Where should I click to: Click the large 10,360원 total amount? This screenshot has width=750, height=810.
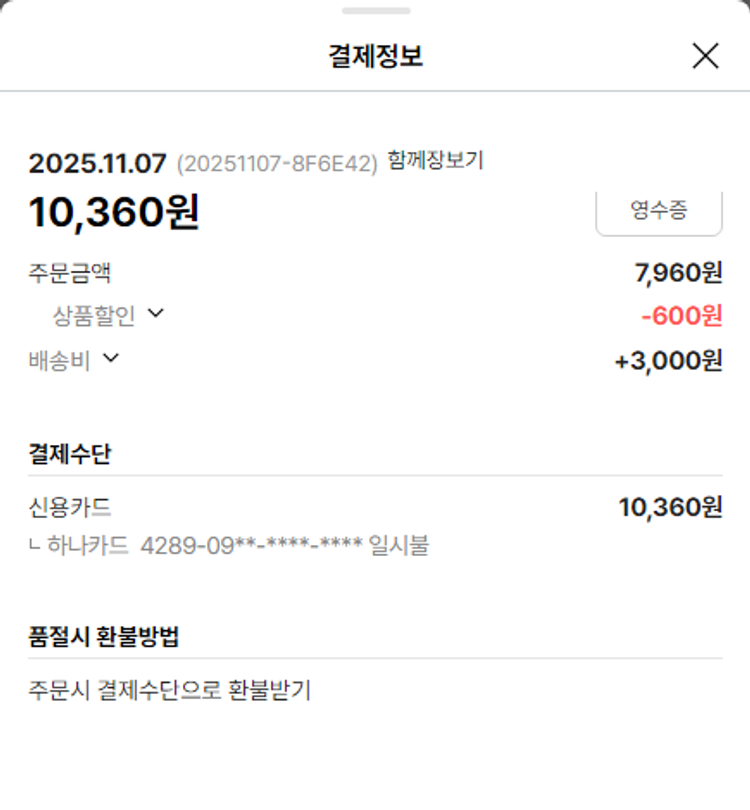click(114, 212)
